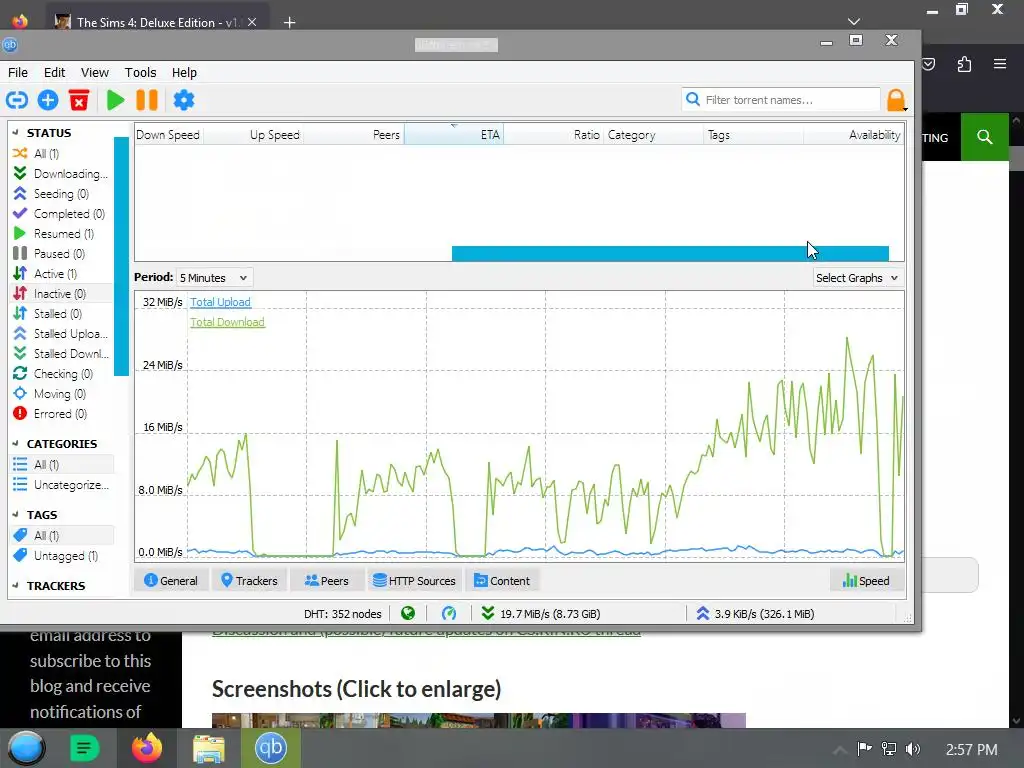Screen dimensions: 1024x768
Task: Click the green globe connection status icon
Action: (408, 613)
